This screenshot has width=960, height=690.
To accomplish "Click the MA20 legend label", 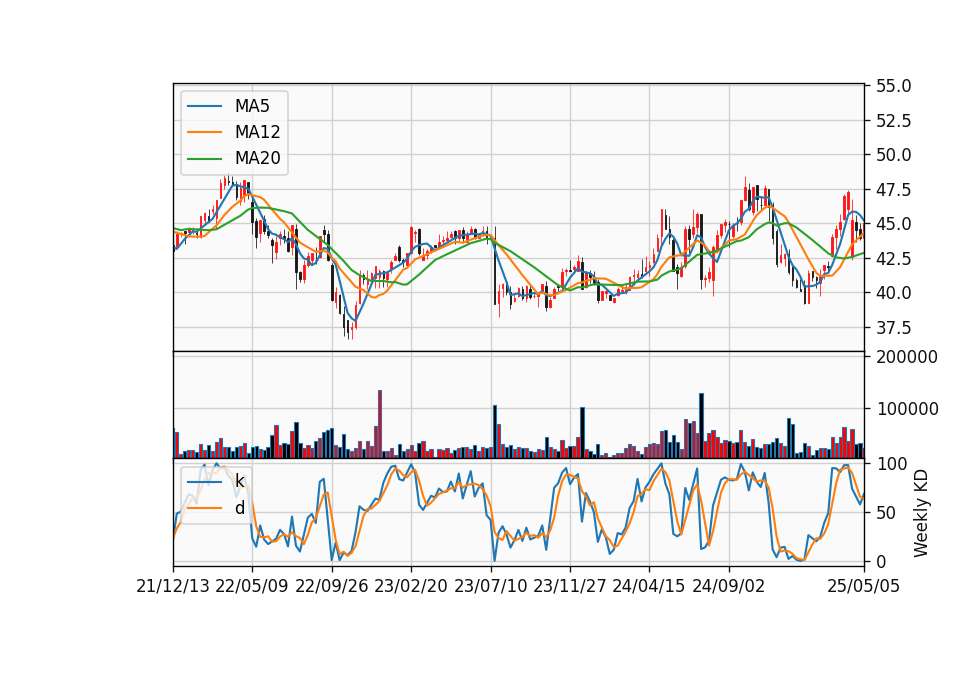I will [257, 159].
